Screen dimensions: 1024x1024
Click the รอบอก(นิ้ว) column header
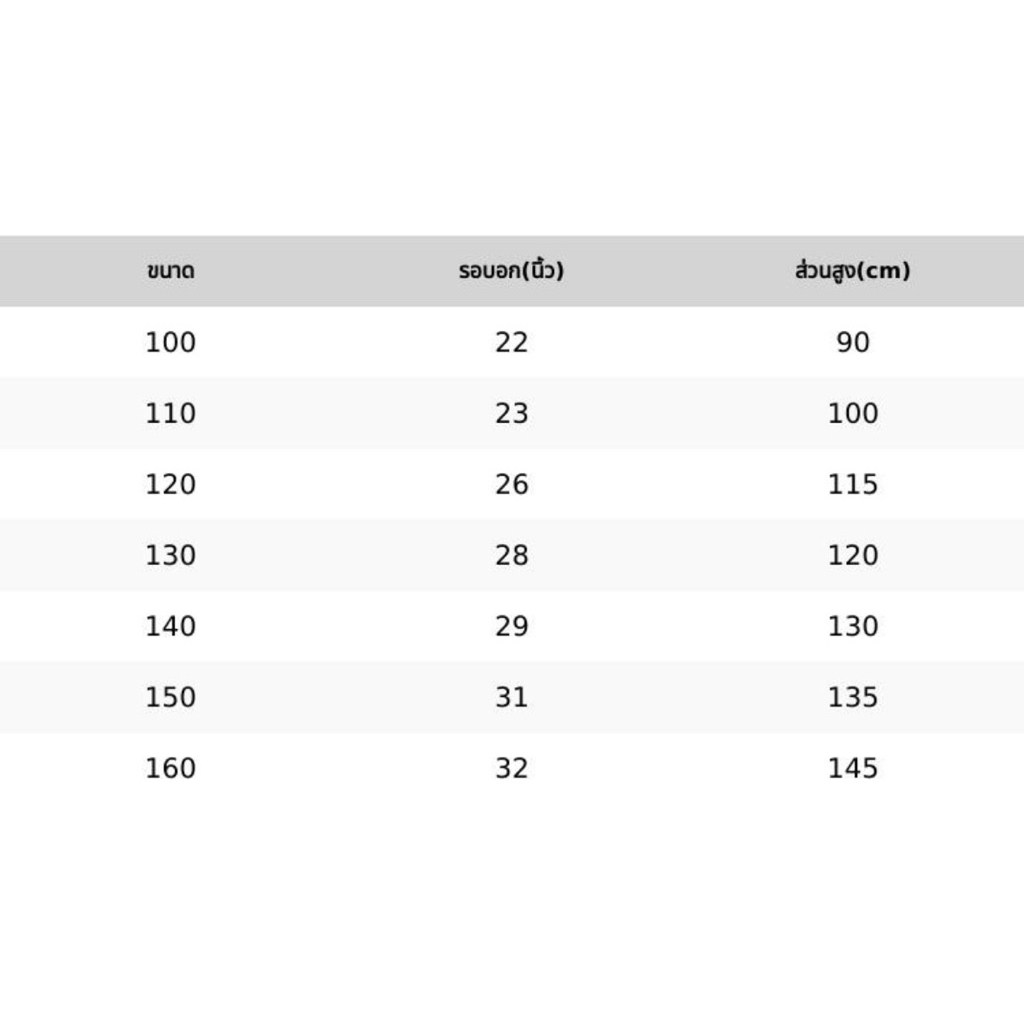pos(511,270)
